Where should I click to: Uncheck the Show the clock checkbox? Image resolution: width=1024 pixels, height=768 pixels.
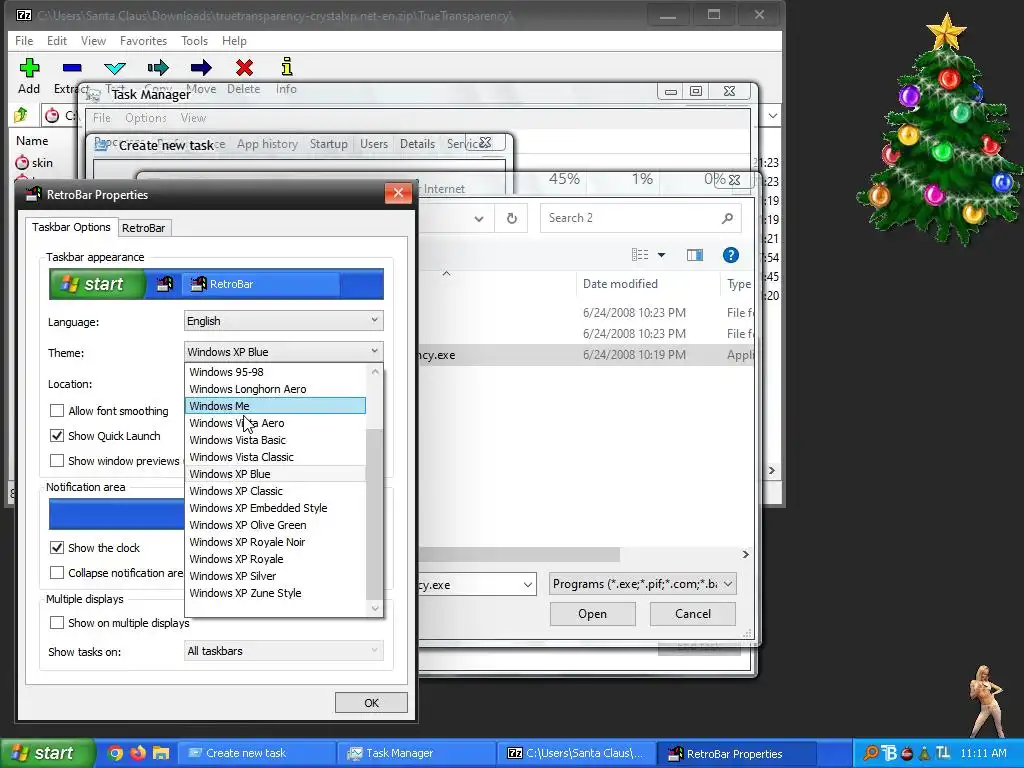(x=57, y=547)
